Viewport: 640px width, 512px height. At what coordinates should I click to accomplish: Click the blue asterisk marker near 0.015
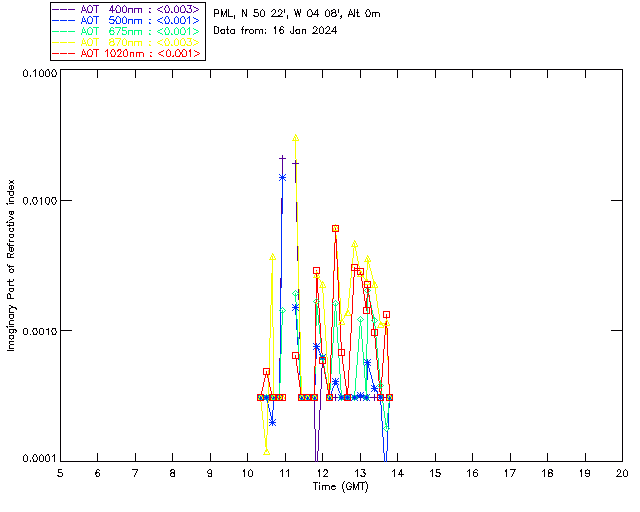coord(283,177)
